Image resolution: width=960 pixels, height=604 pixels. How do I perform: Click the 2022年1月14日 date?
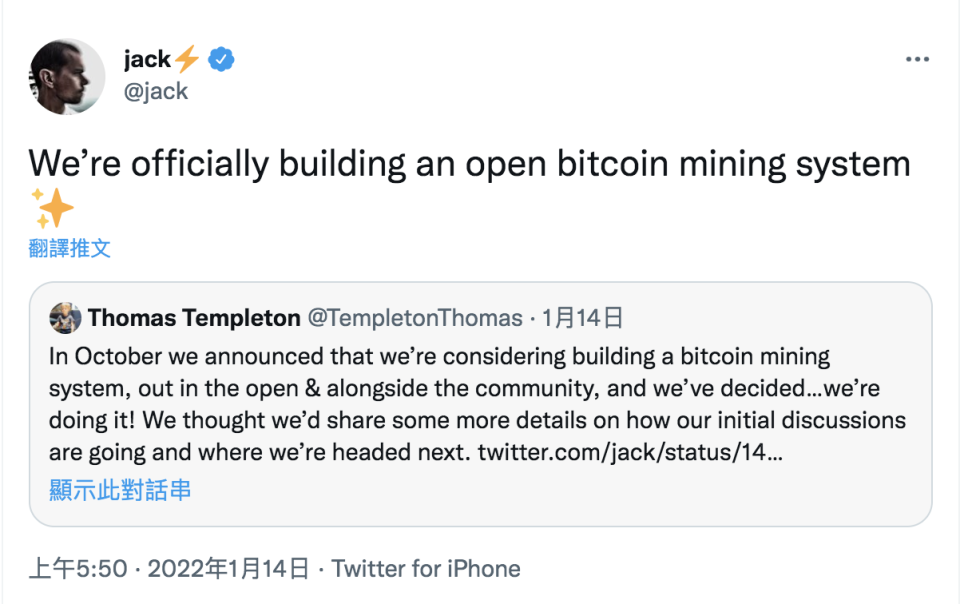pos(229,569)
